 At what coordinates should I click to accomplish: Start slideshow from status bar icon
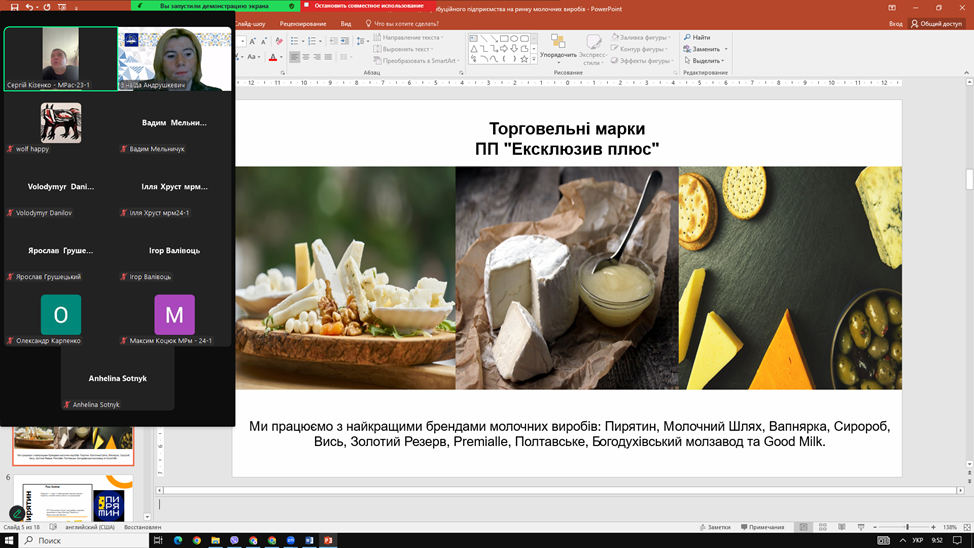pyautogui.click(x=861, y=527)
